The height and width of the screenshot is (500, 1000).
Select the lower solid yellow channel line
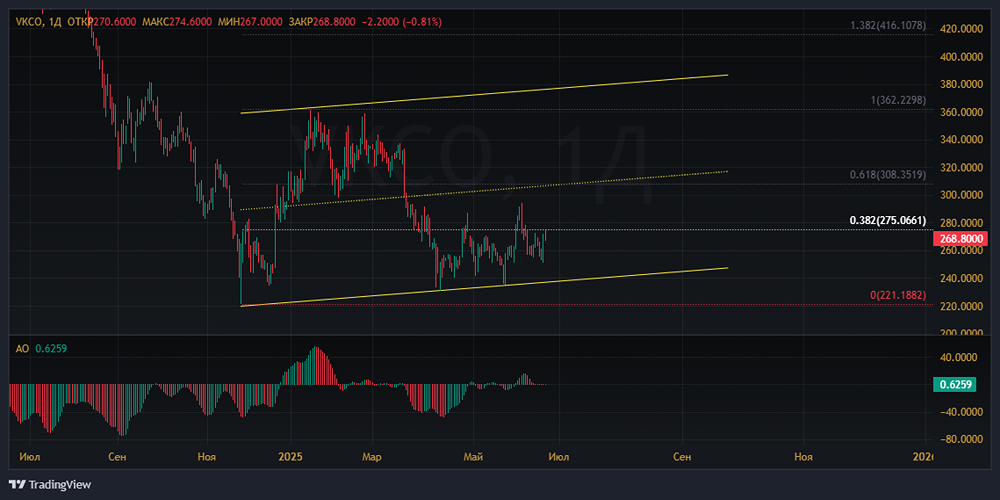[485, 287]
